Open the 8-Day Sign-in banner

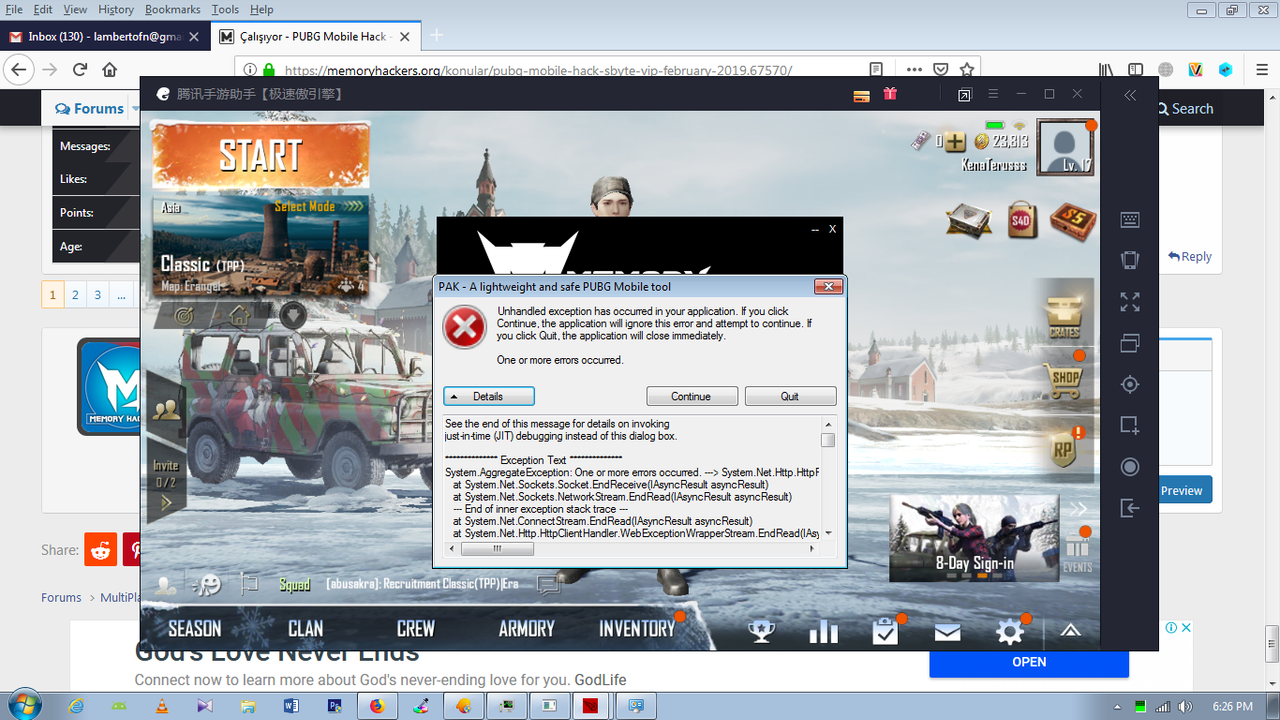[975, 538]
